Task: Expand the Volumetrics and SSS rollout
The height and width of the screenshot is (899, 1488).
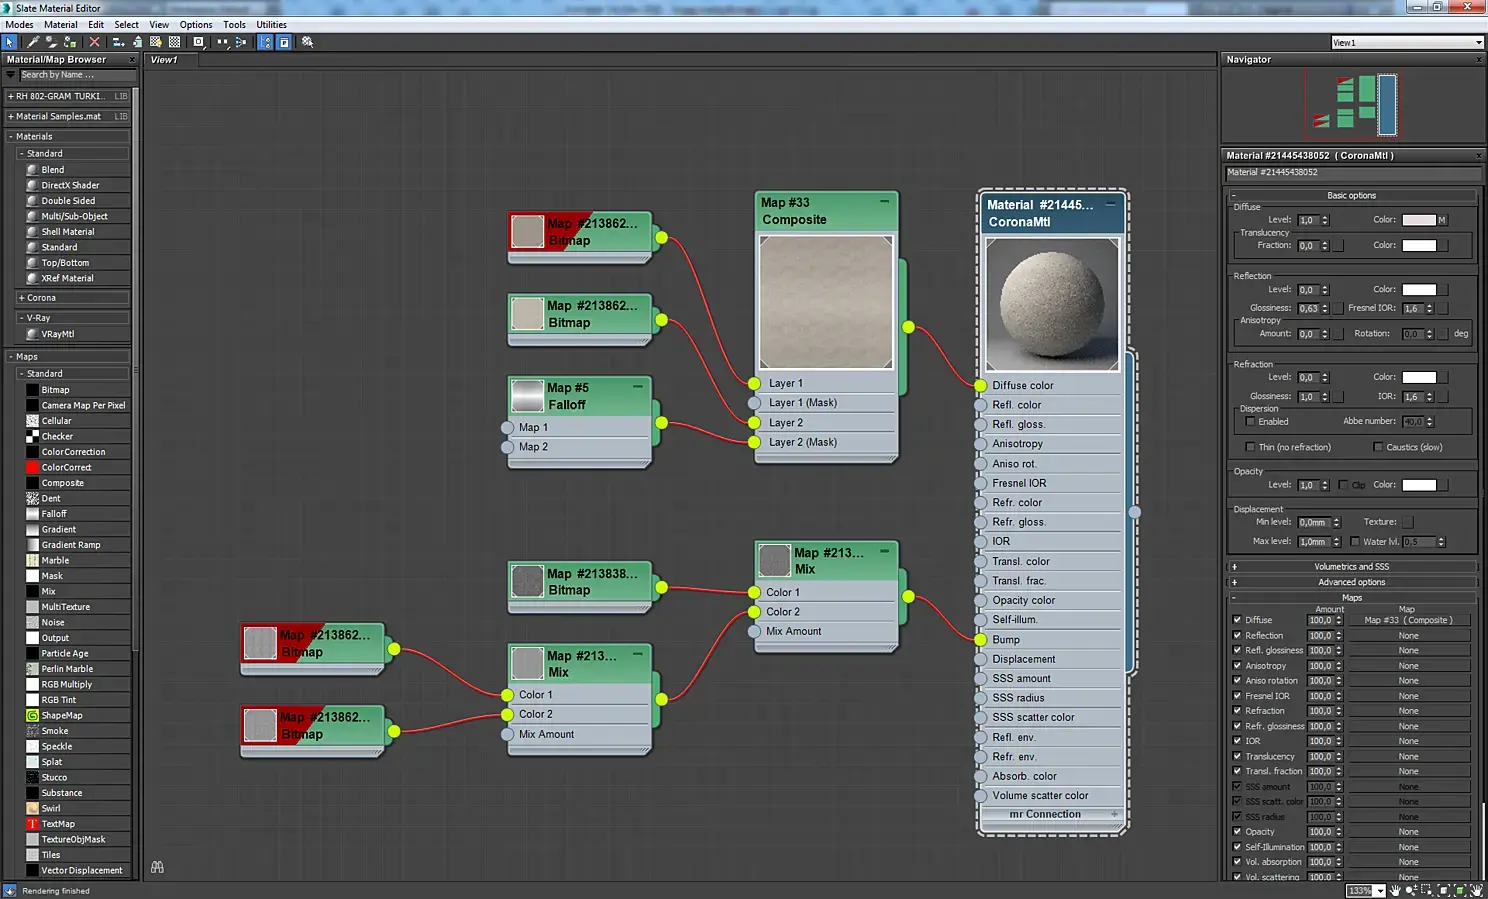Action: 1350,567
